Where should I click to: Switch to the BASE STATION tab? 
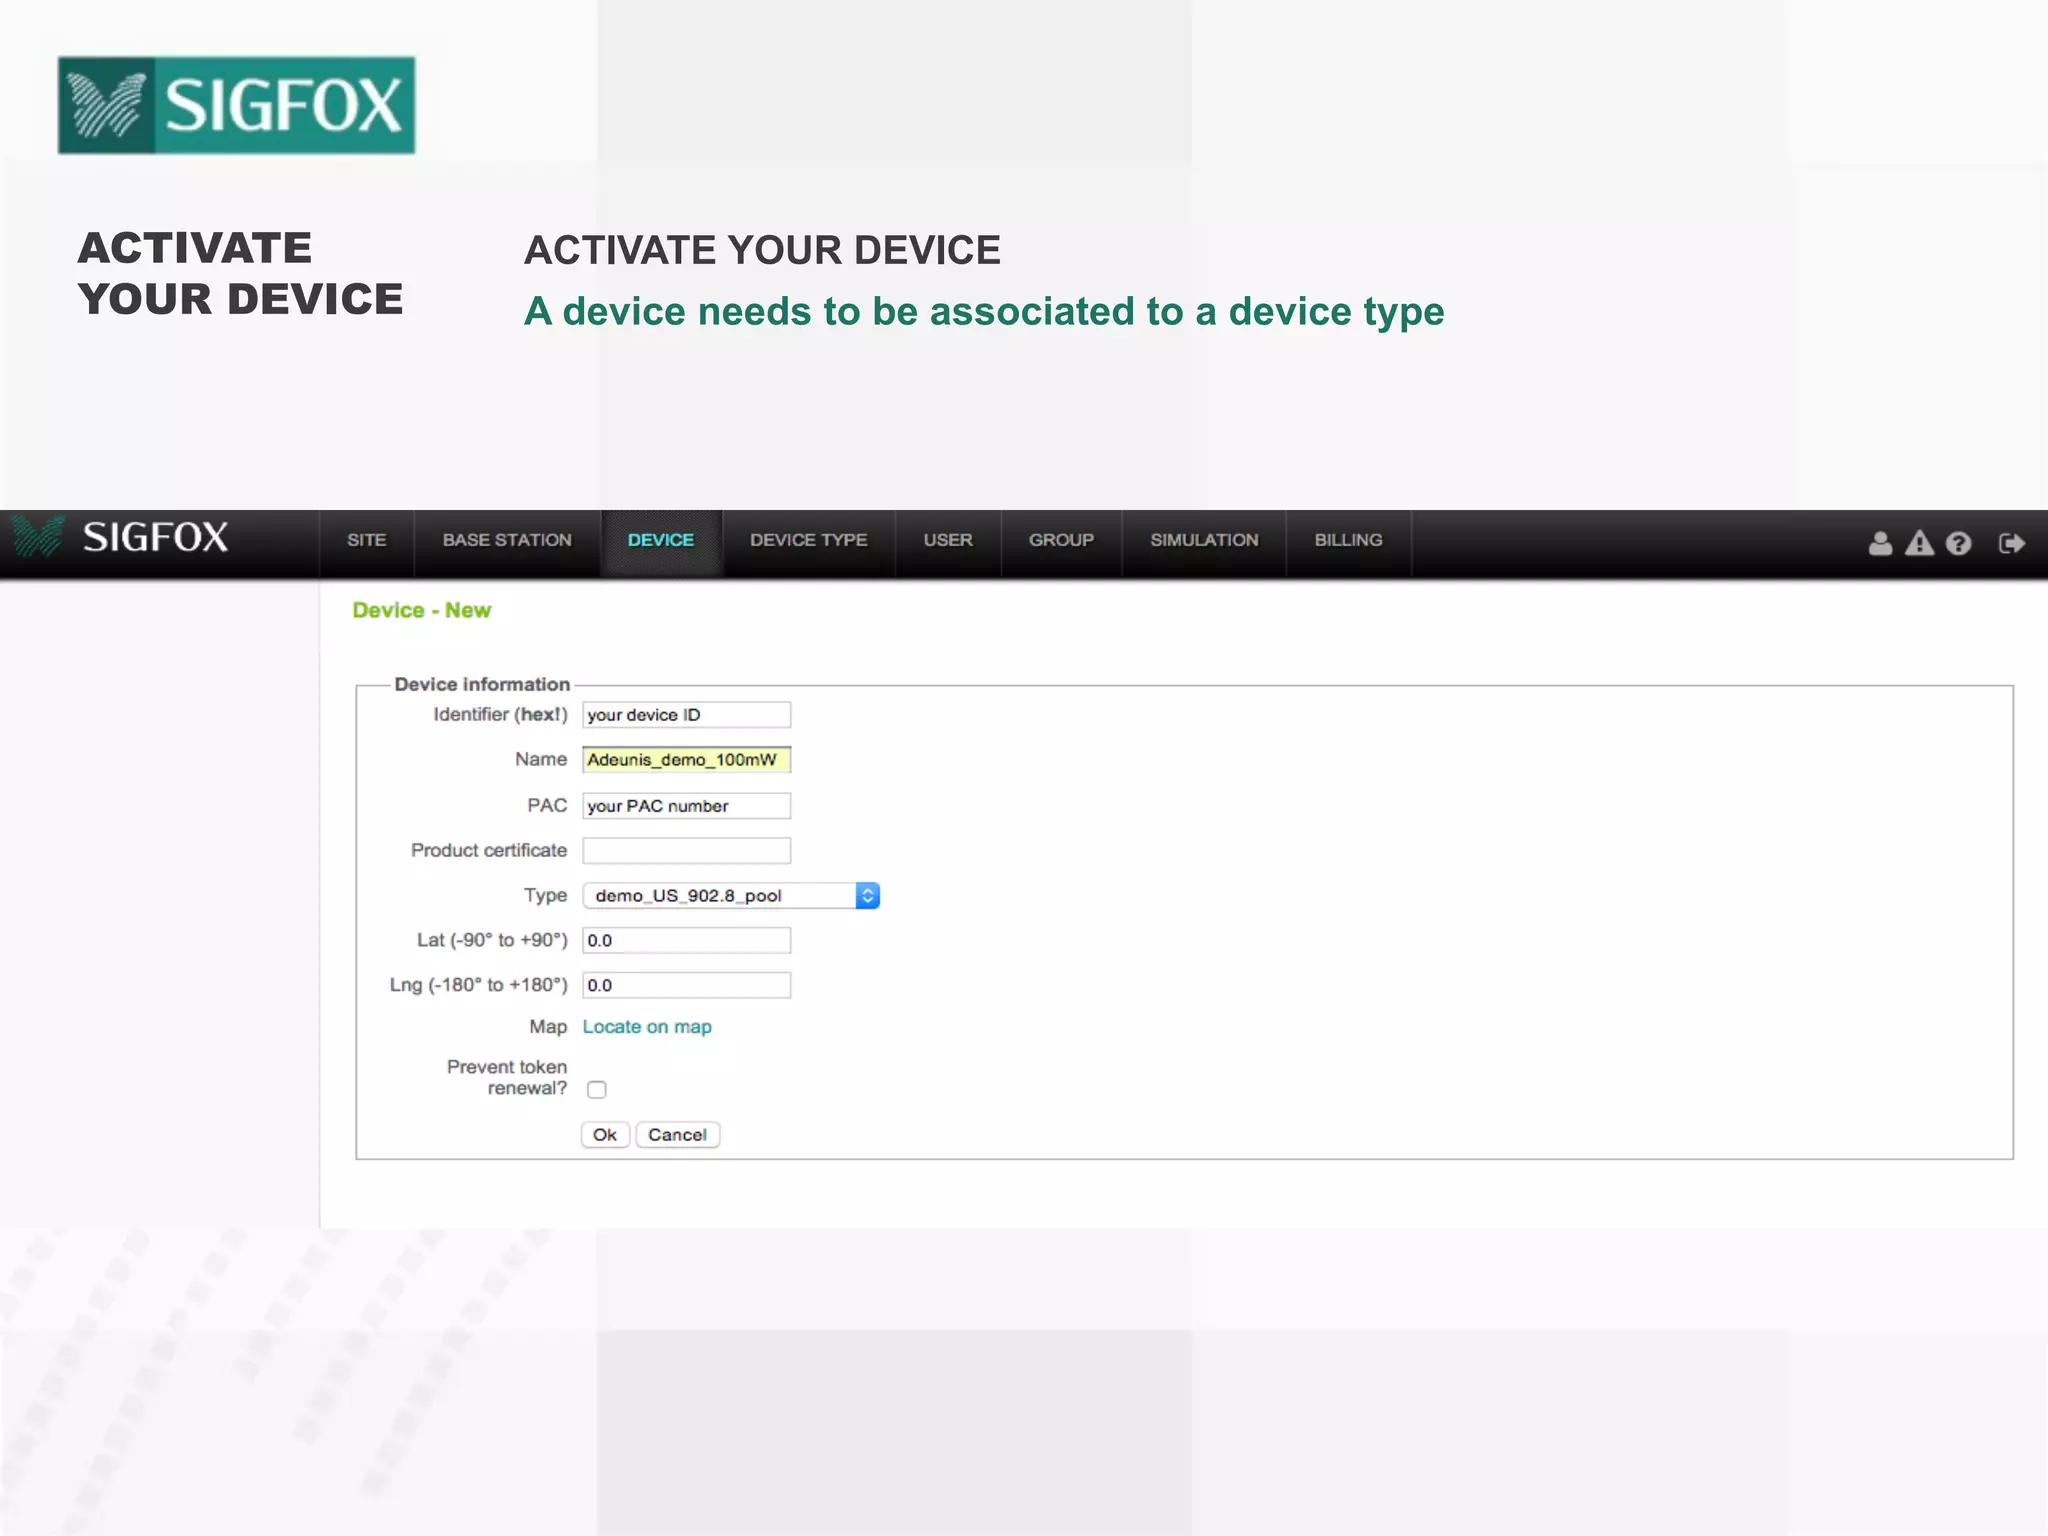pos(507,540)
